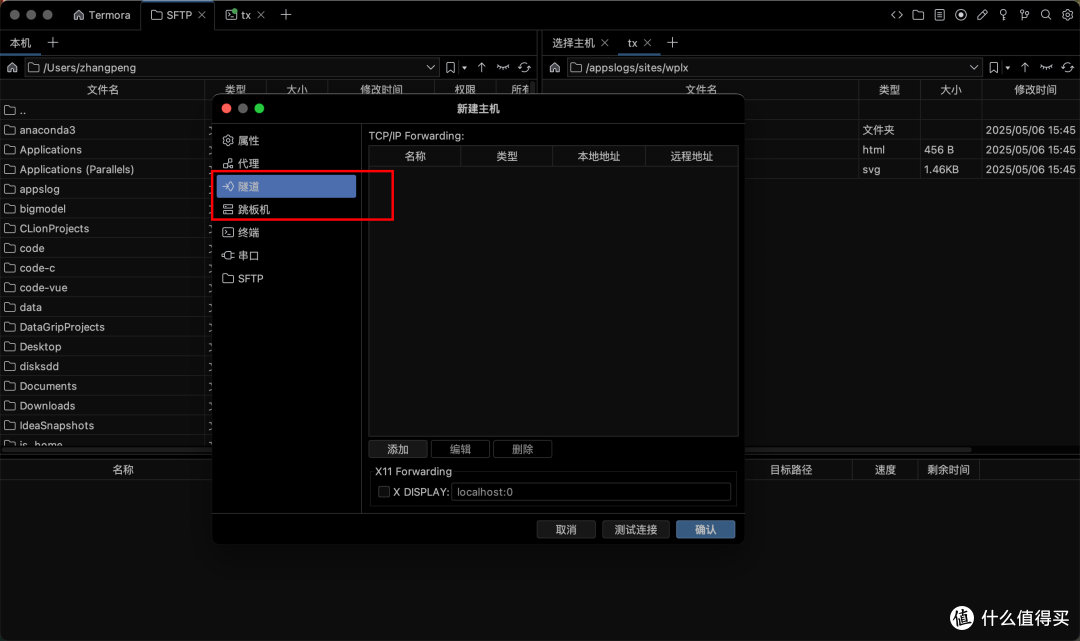Open 终端 section in new host dialog
This screenshot has width=1080, height=641.
click(287, 233)
